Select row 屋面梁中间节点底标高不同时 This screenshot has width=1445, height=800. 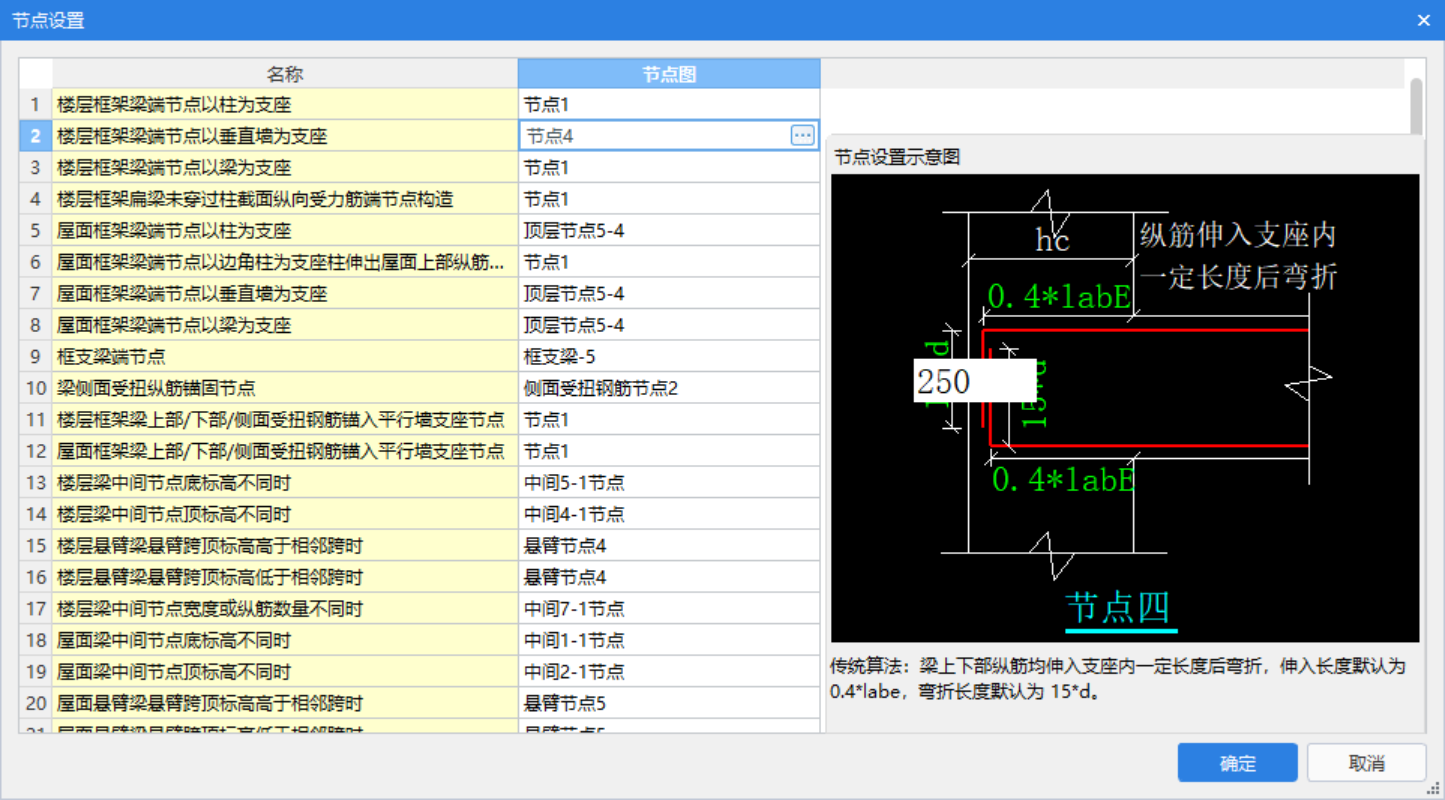click(x=285, y=640)
